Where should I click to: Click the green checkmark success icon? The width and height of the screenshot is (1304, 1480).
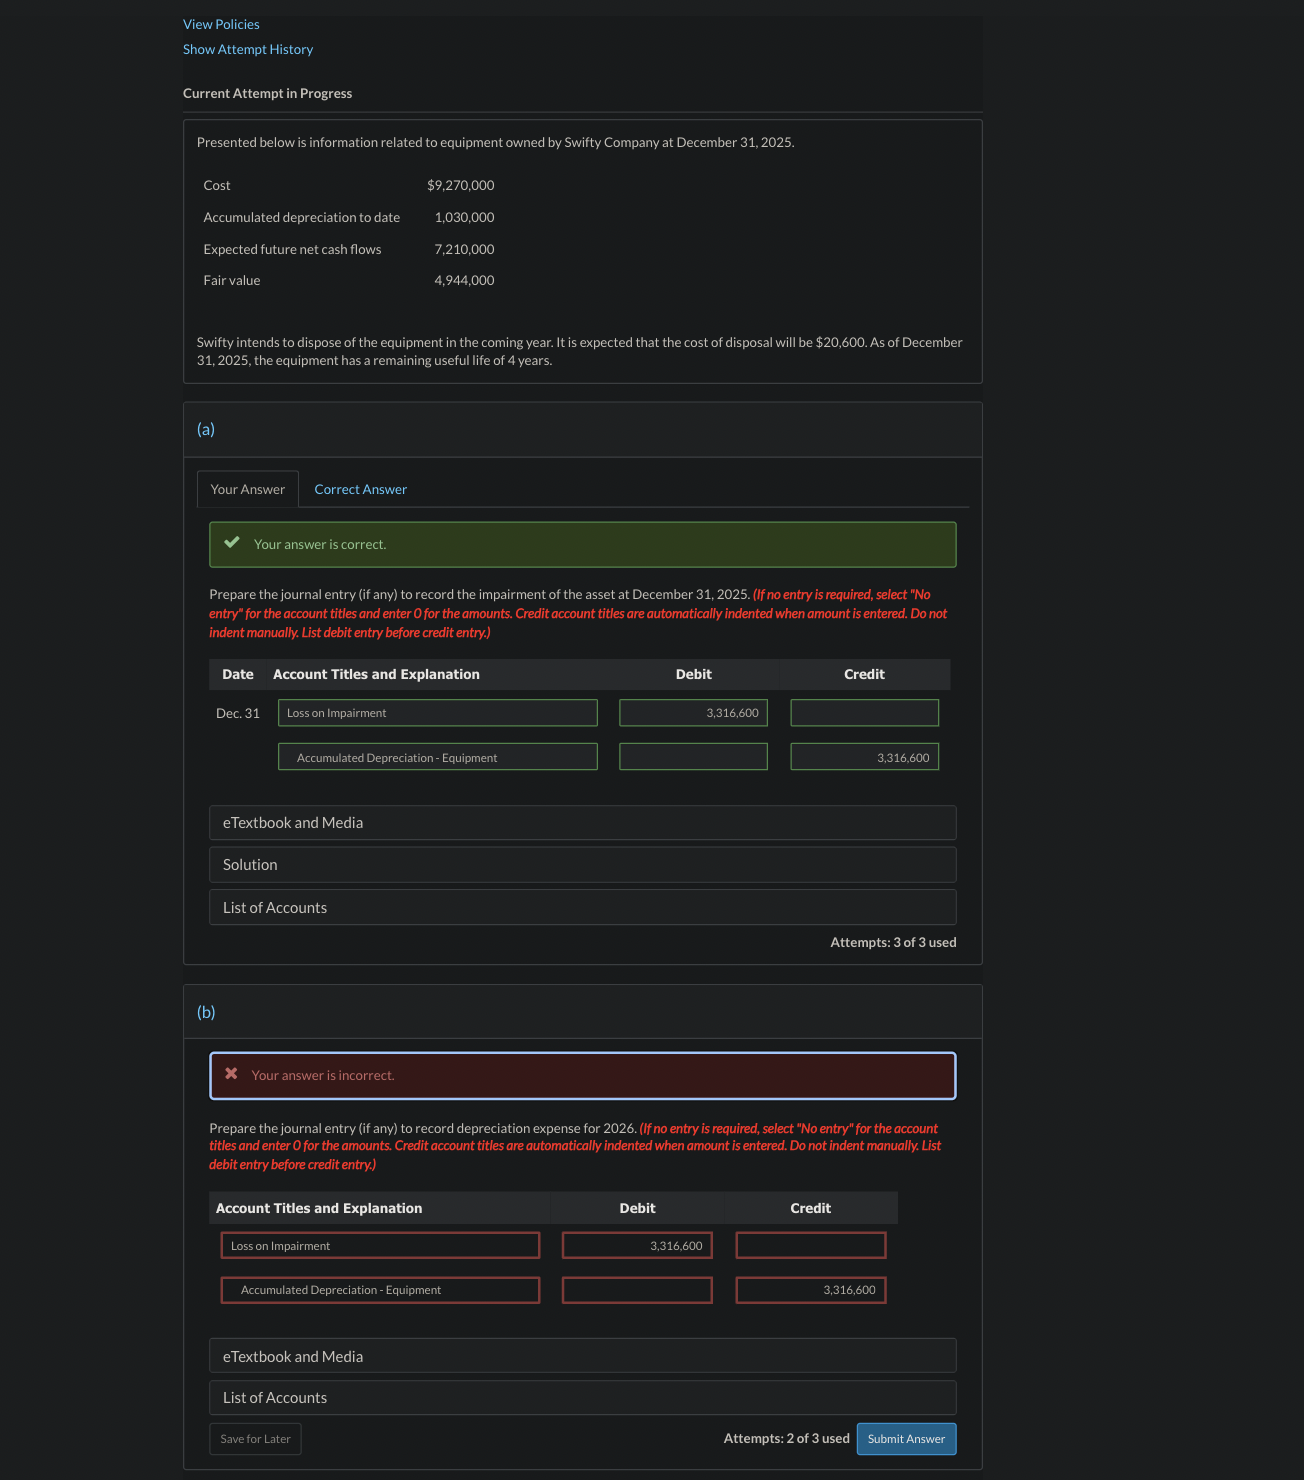pyautogui.click(x=233, y=542)
